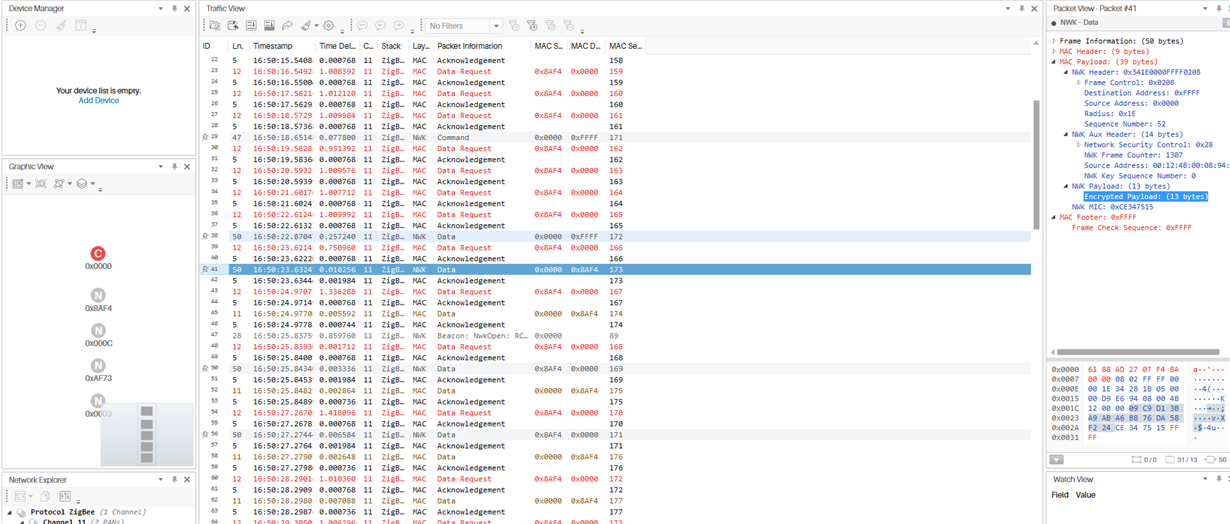Viewport: 1230px width, 524px height.
Task: Expand MAC Header (9 bytes) node
Action: (1055, 51)
